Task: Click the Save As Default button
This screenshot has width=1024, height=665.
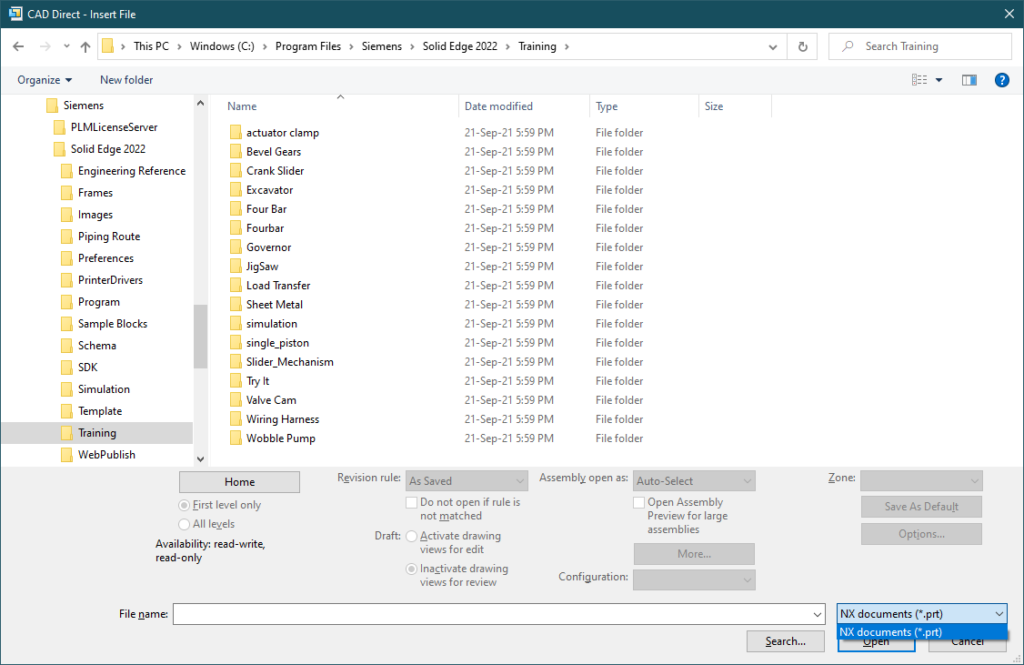Action: pyautogui.click(x=921, y=506)
